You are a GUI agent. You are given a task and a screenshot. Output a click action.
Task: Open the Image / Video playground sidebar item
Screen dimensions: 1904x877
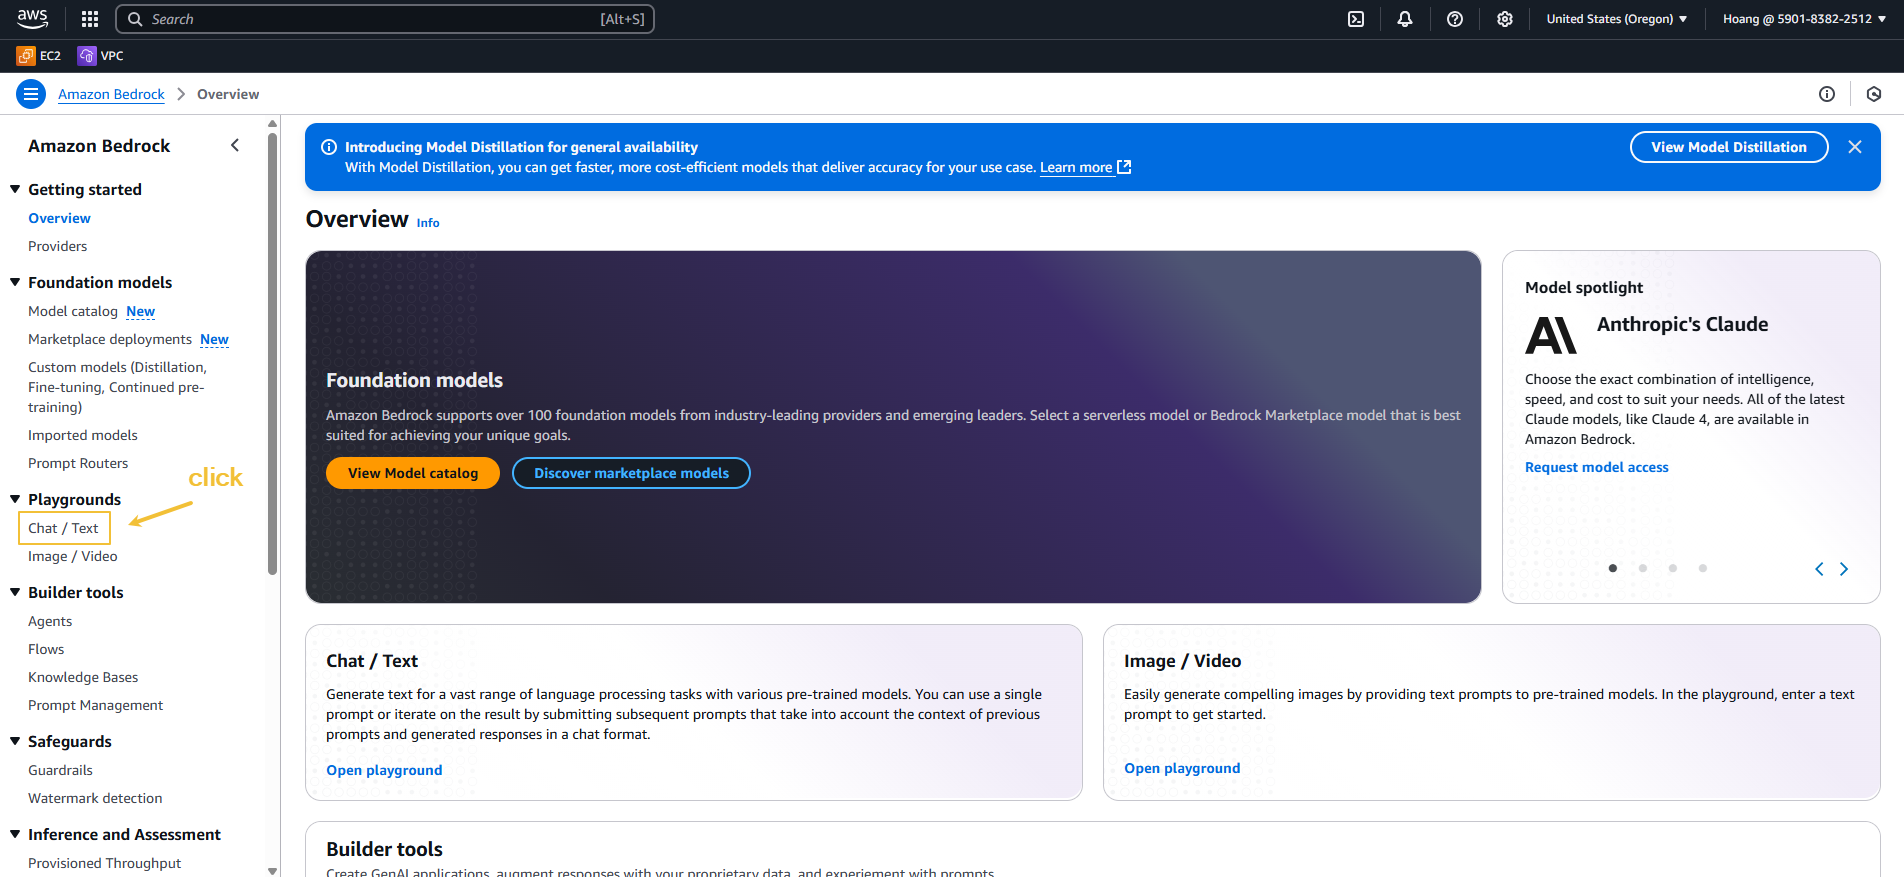click(x=72, y=556)
